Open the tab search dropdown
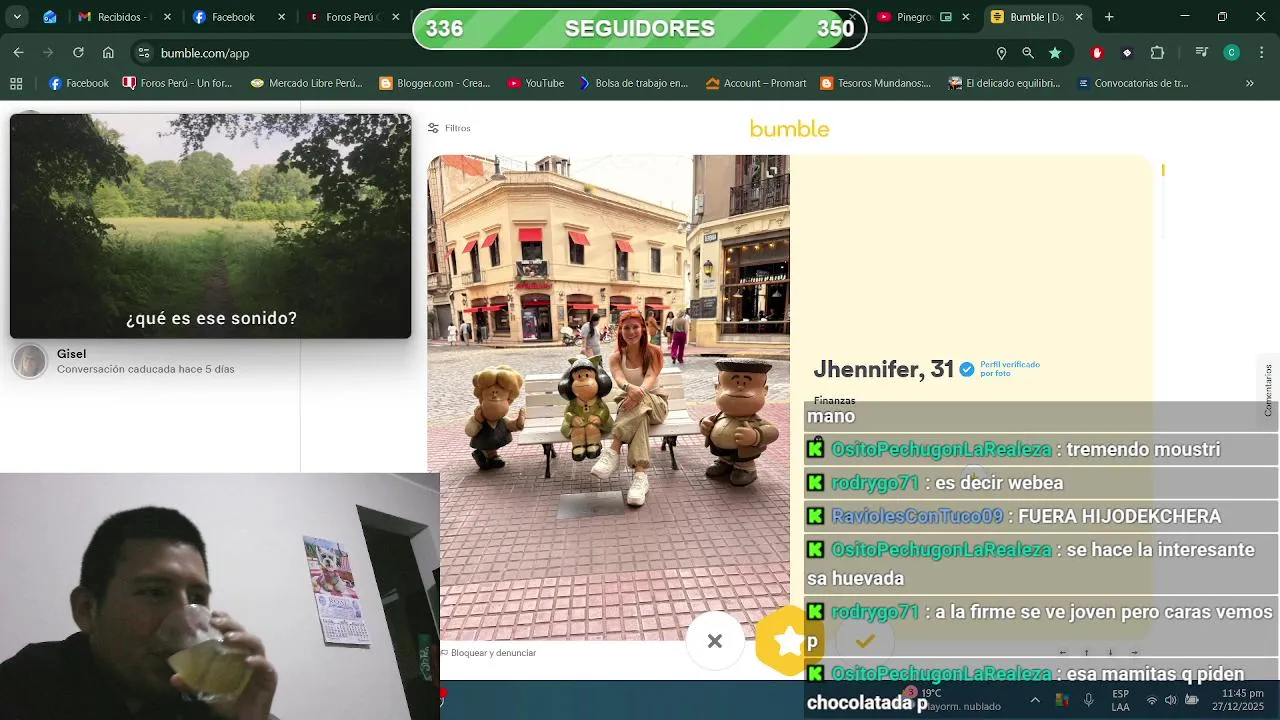This screenshot has width=1280, height=720. [18, 17]
